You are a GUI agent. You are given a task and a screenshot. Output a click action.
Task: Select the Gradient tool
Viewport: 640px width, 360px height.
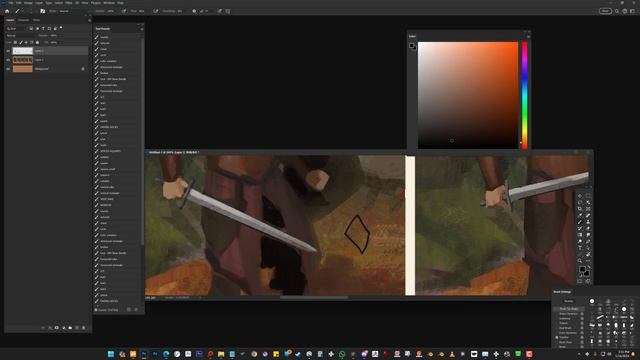click(580, 235)
